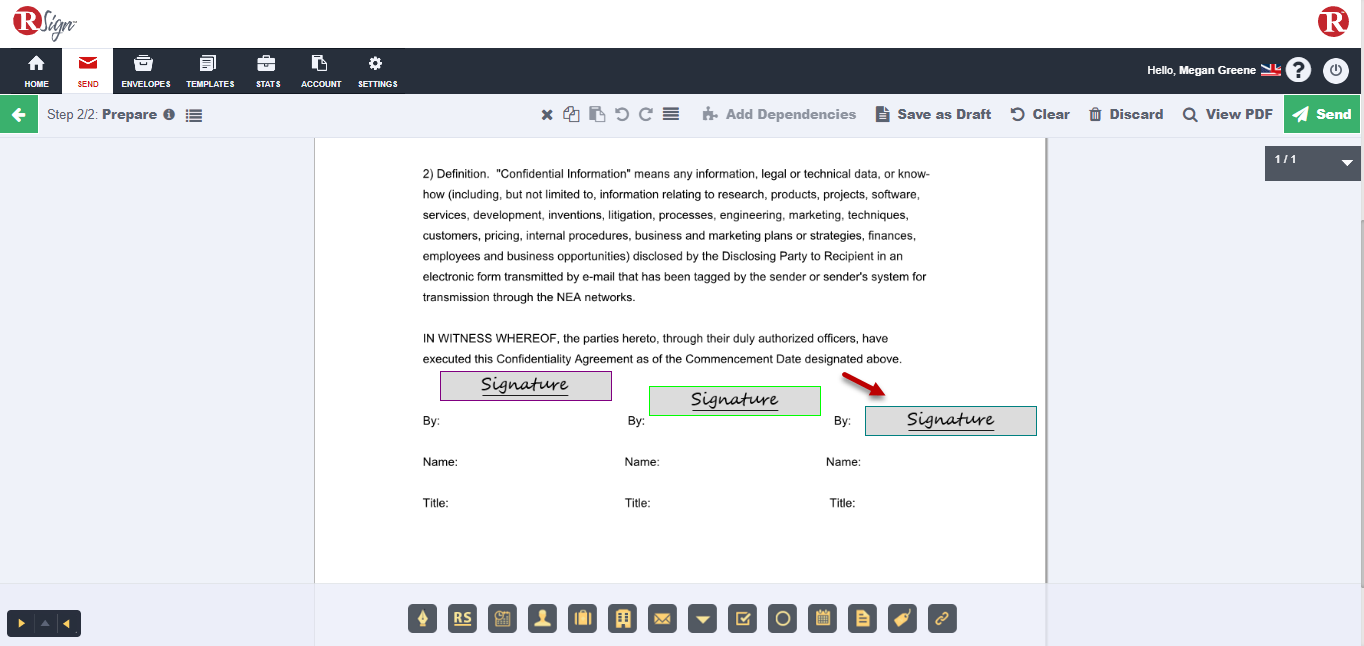This screenshot has width=1364, height=646.
Task: Click Save as Draft
Action: 933,114
